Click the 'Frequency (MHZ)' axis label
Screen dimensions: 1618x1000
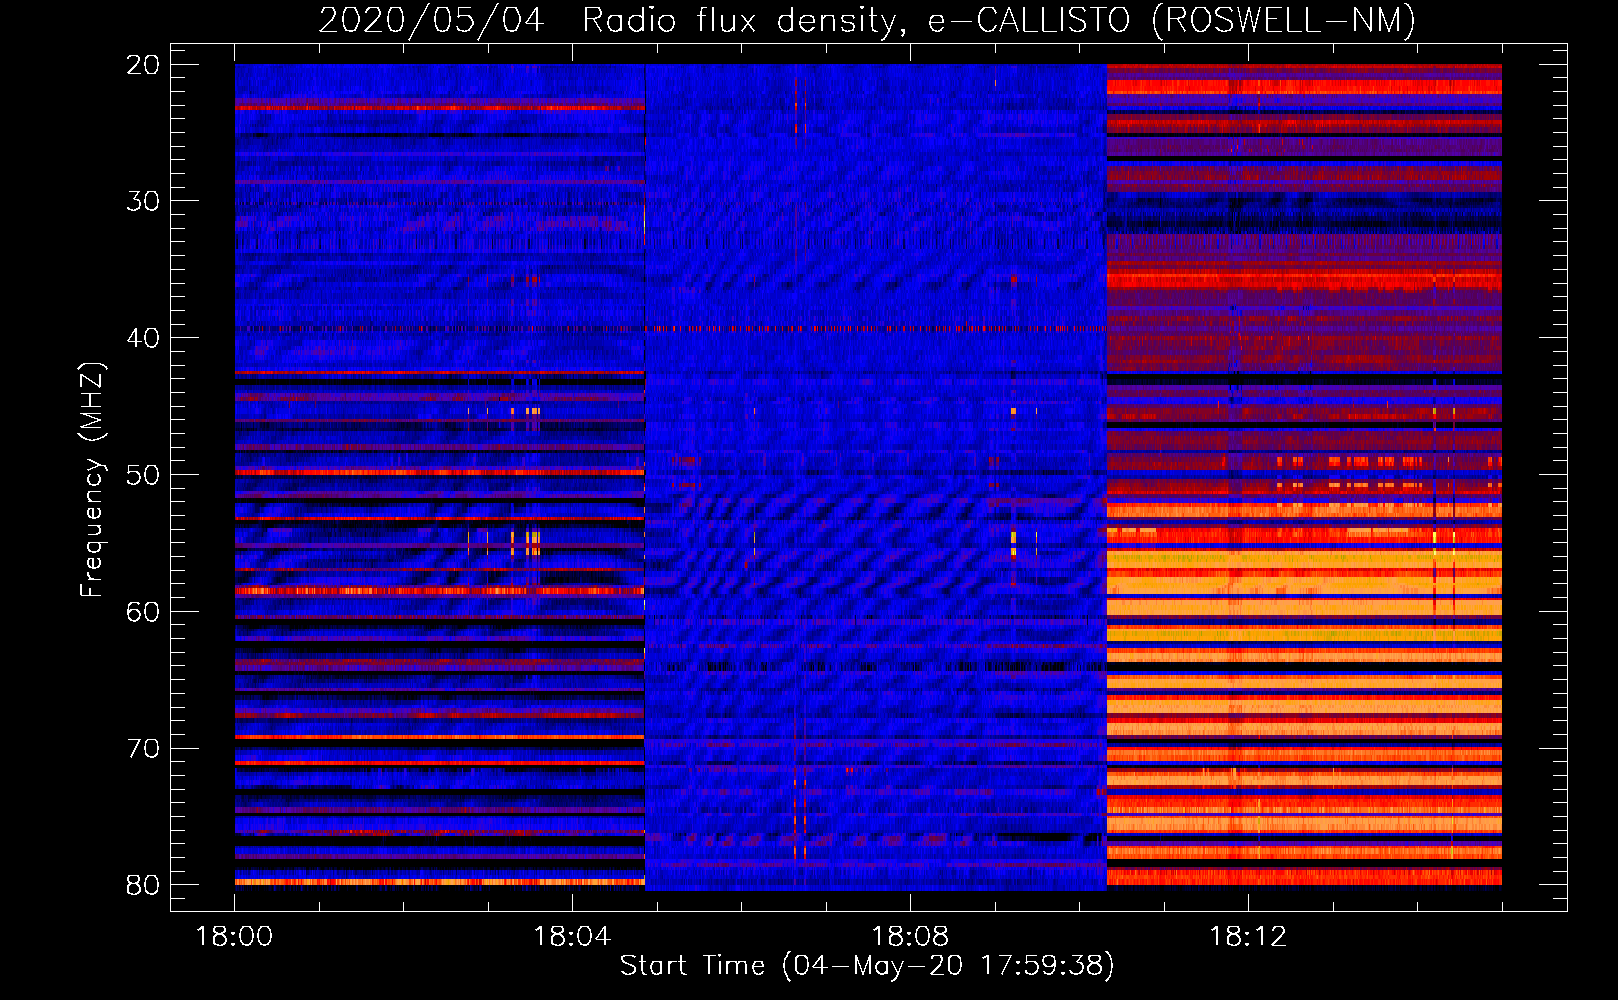[92, 480]
